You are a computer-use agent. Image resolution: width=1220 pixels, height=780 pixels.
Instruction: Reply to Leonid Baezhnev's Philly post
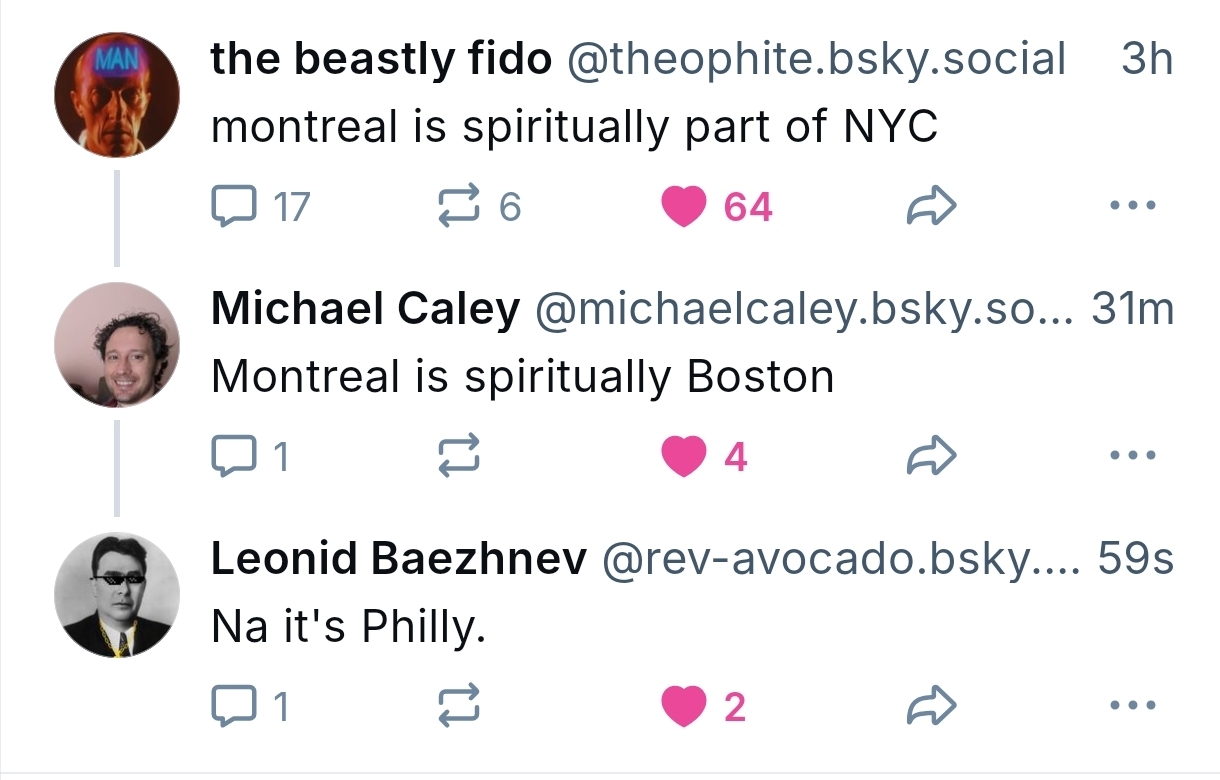(x=233, y=707)
